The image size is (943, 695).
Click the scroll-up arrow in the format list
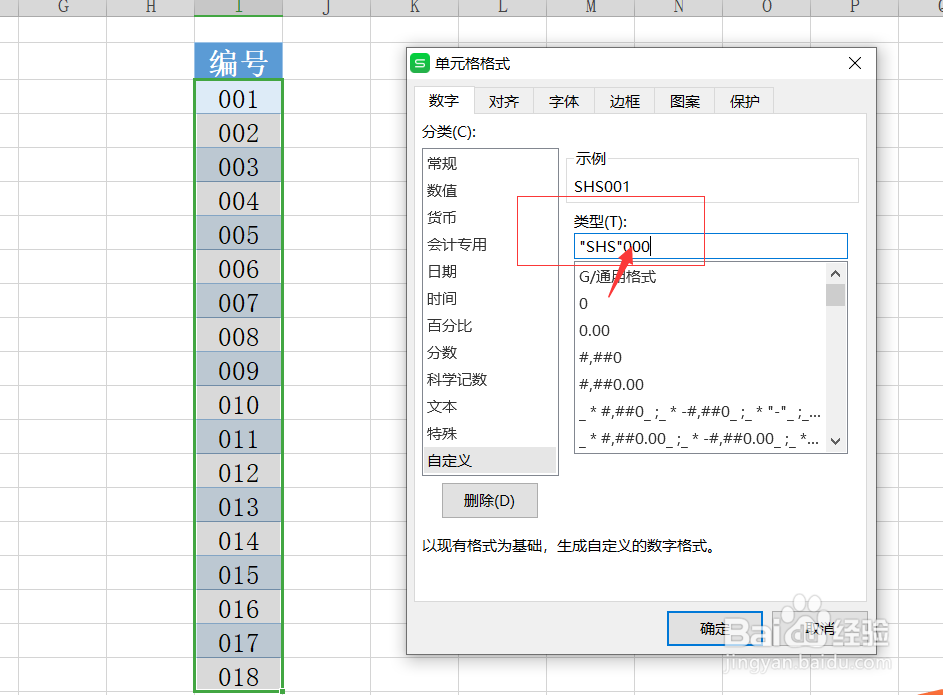[x=835, y=272]
